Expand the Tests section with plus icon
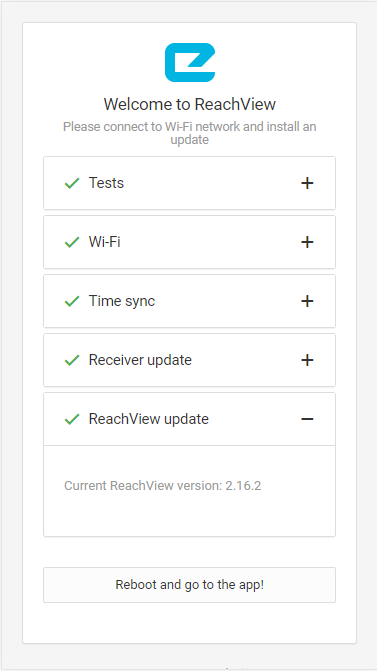 pyautogui.click(x=307, y=183)
